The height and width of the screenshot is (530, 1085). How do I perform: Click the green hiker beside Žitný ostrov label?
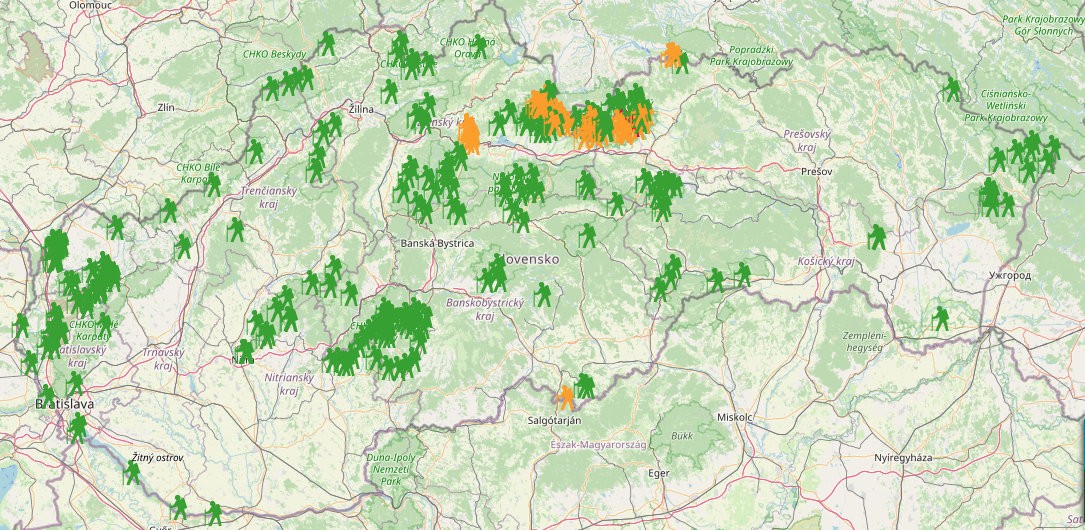click(132, 472)
